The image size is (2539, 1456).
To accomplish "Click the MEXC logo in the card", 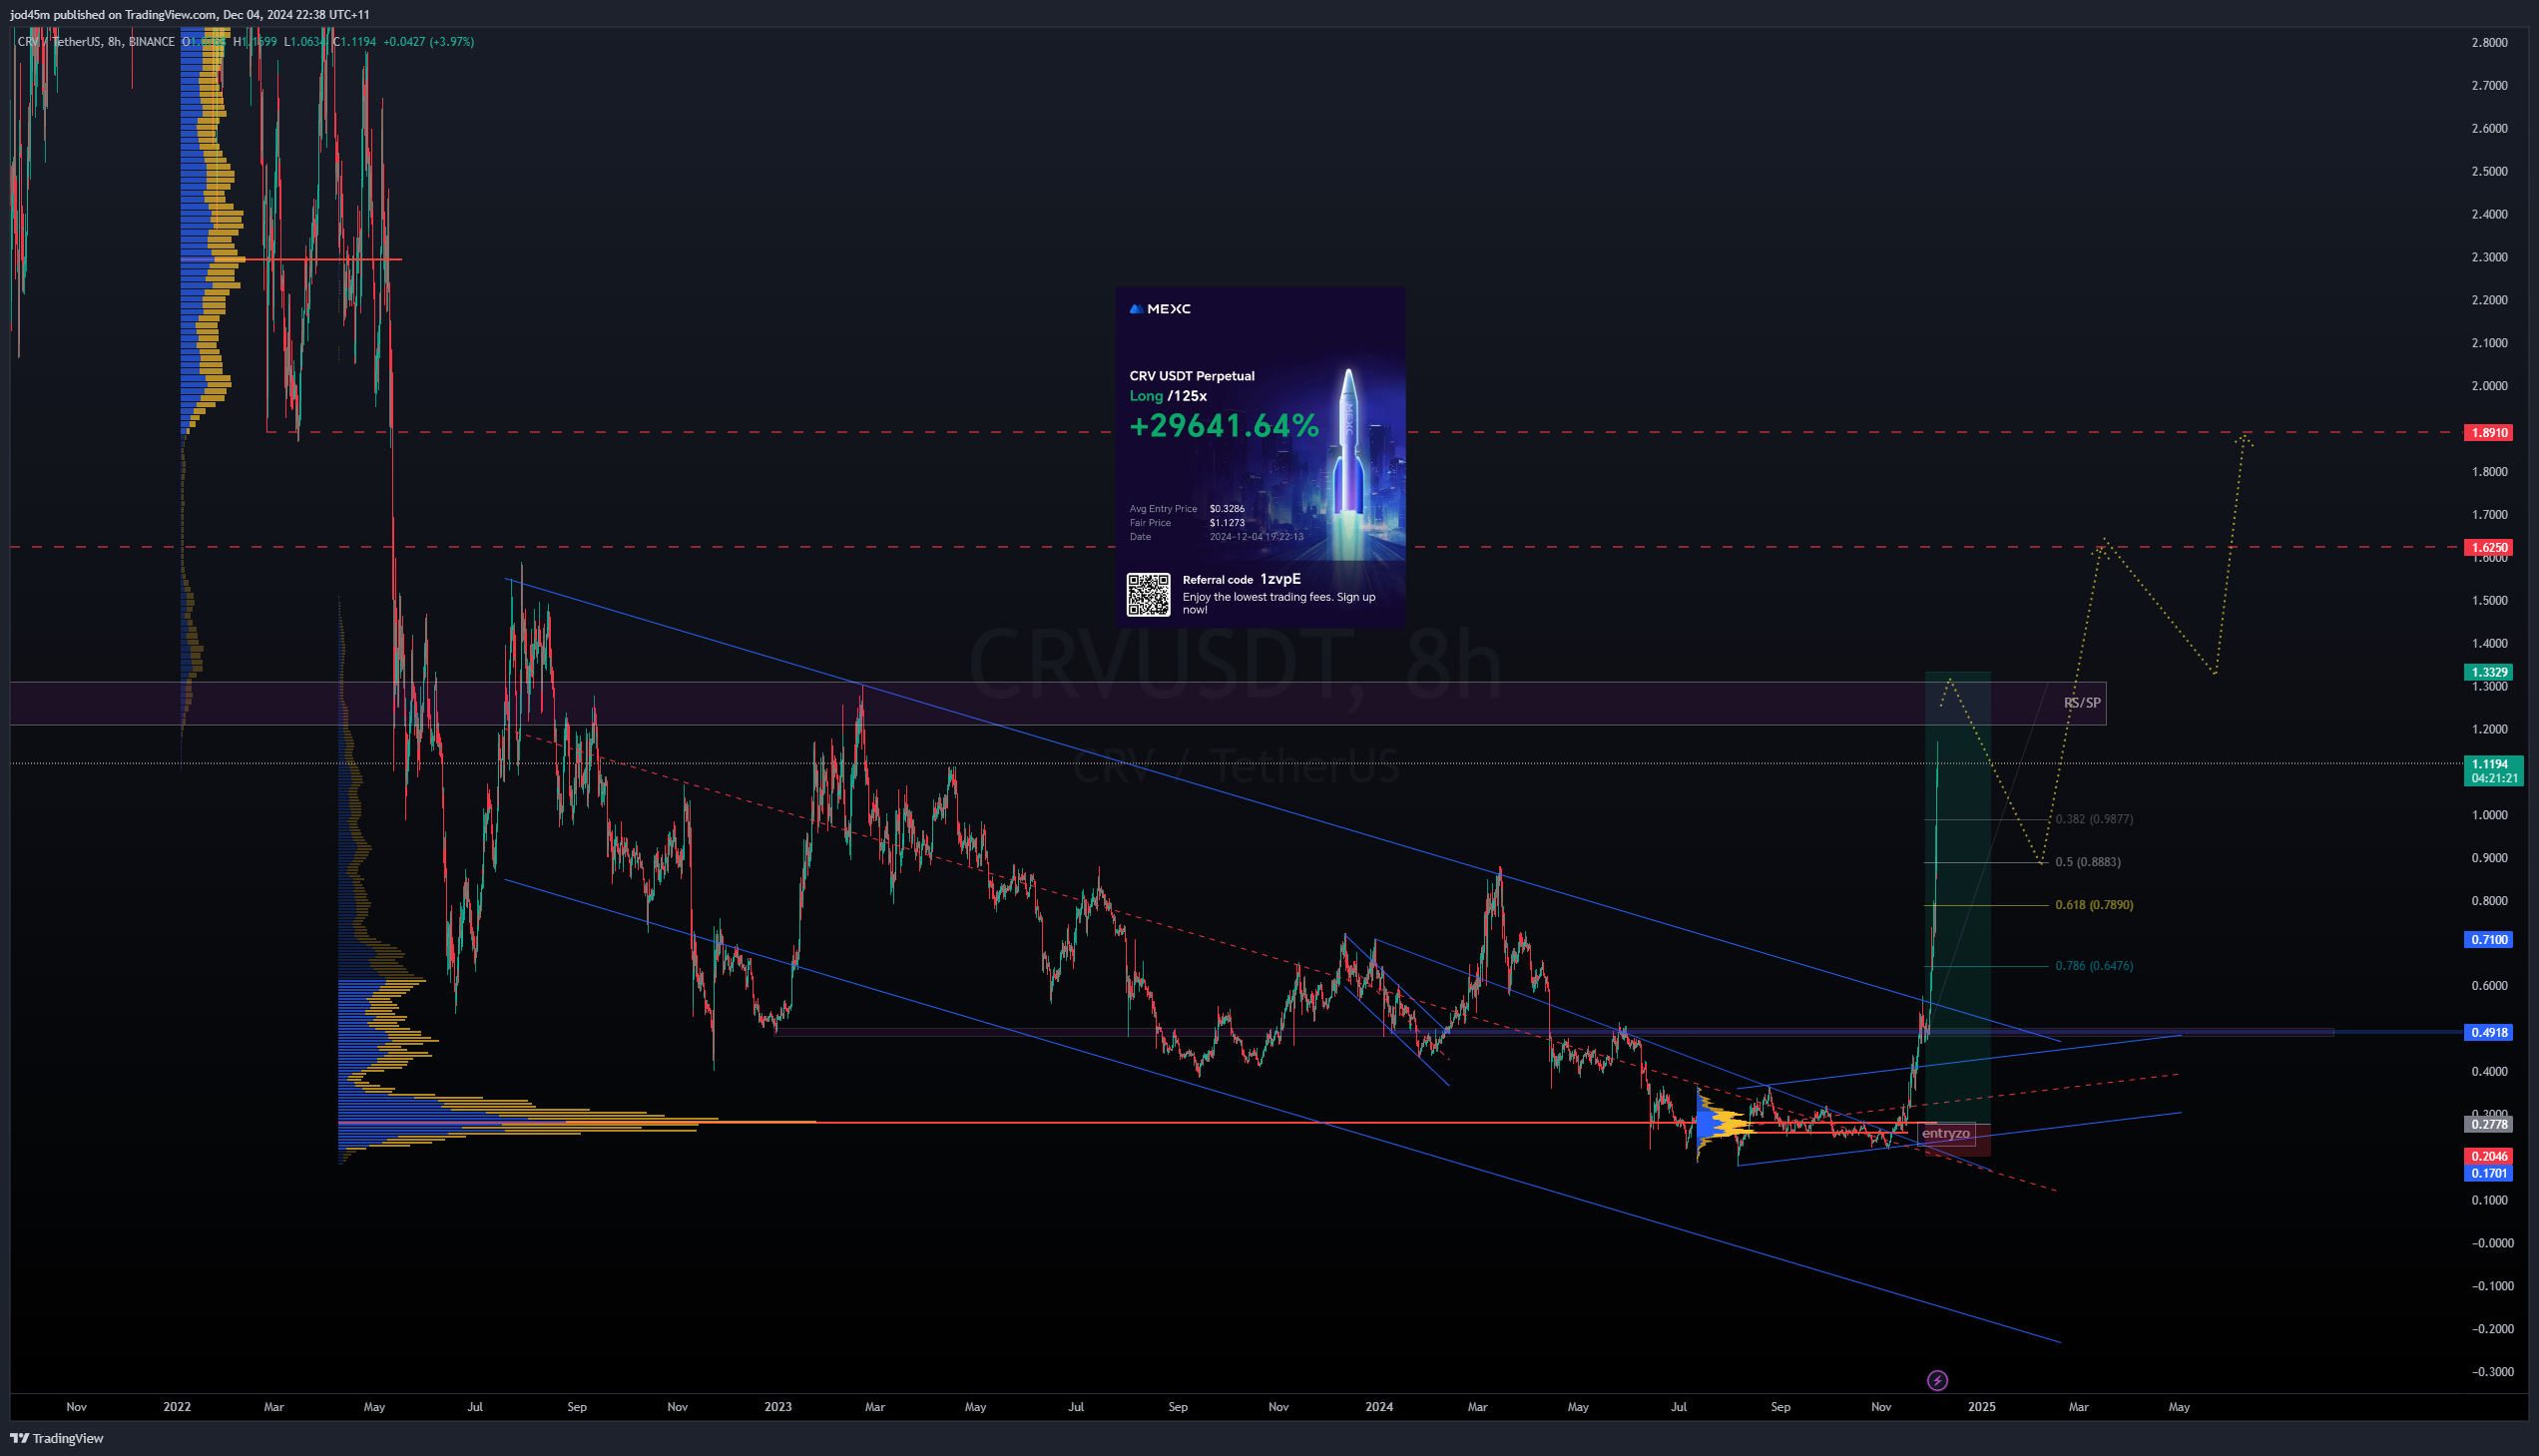I will click(x=1160, y=309).
